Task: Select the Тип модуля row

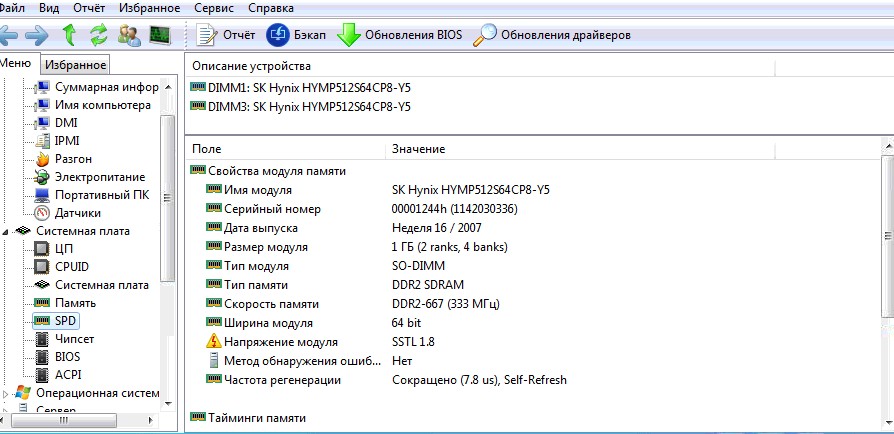Action: (x=326, y=266)
